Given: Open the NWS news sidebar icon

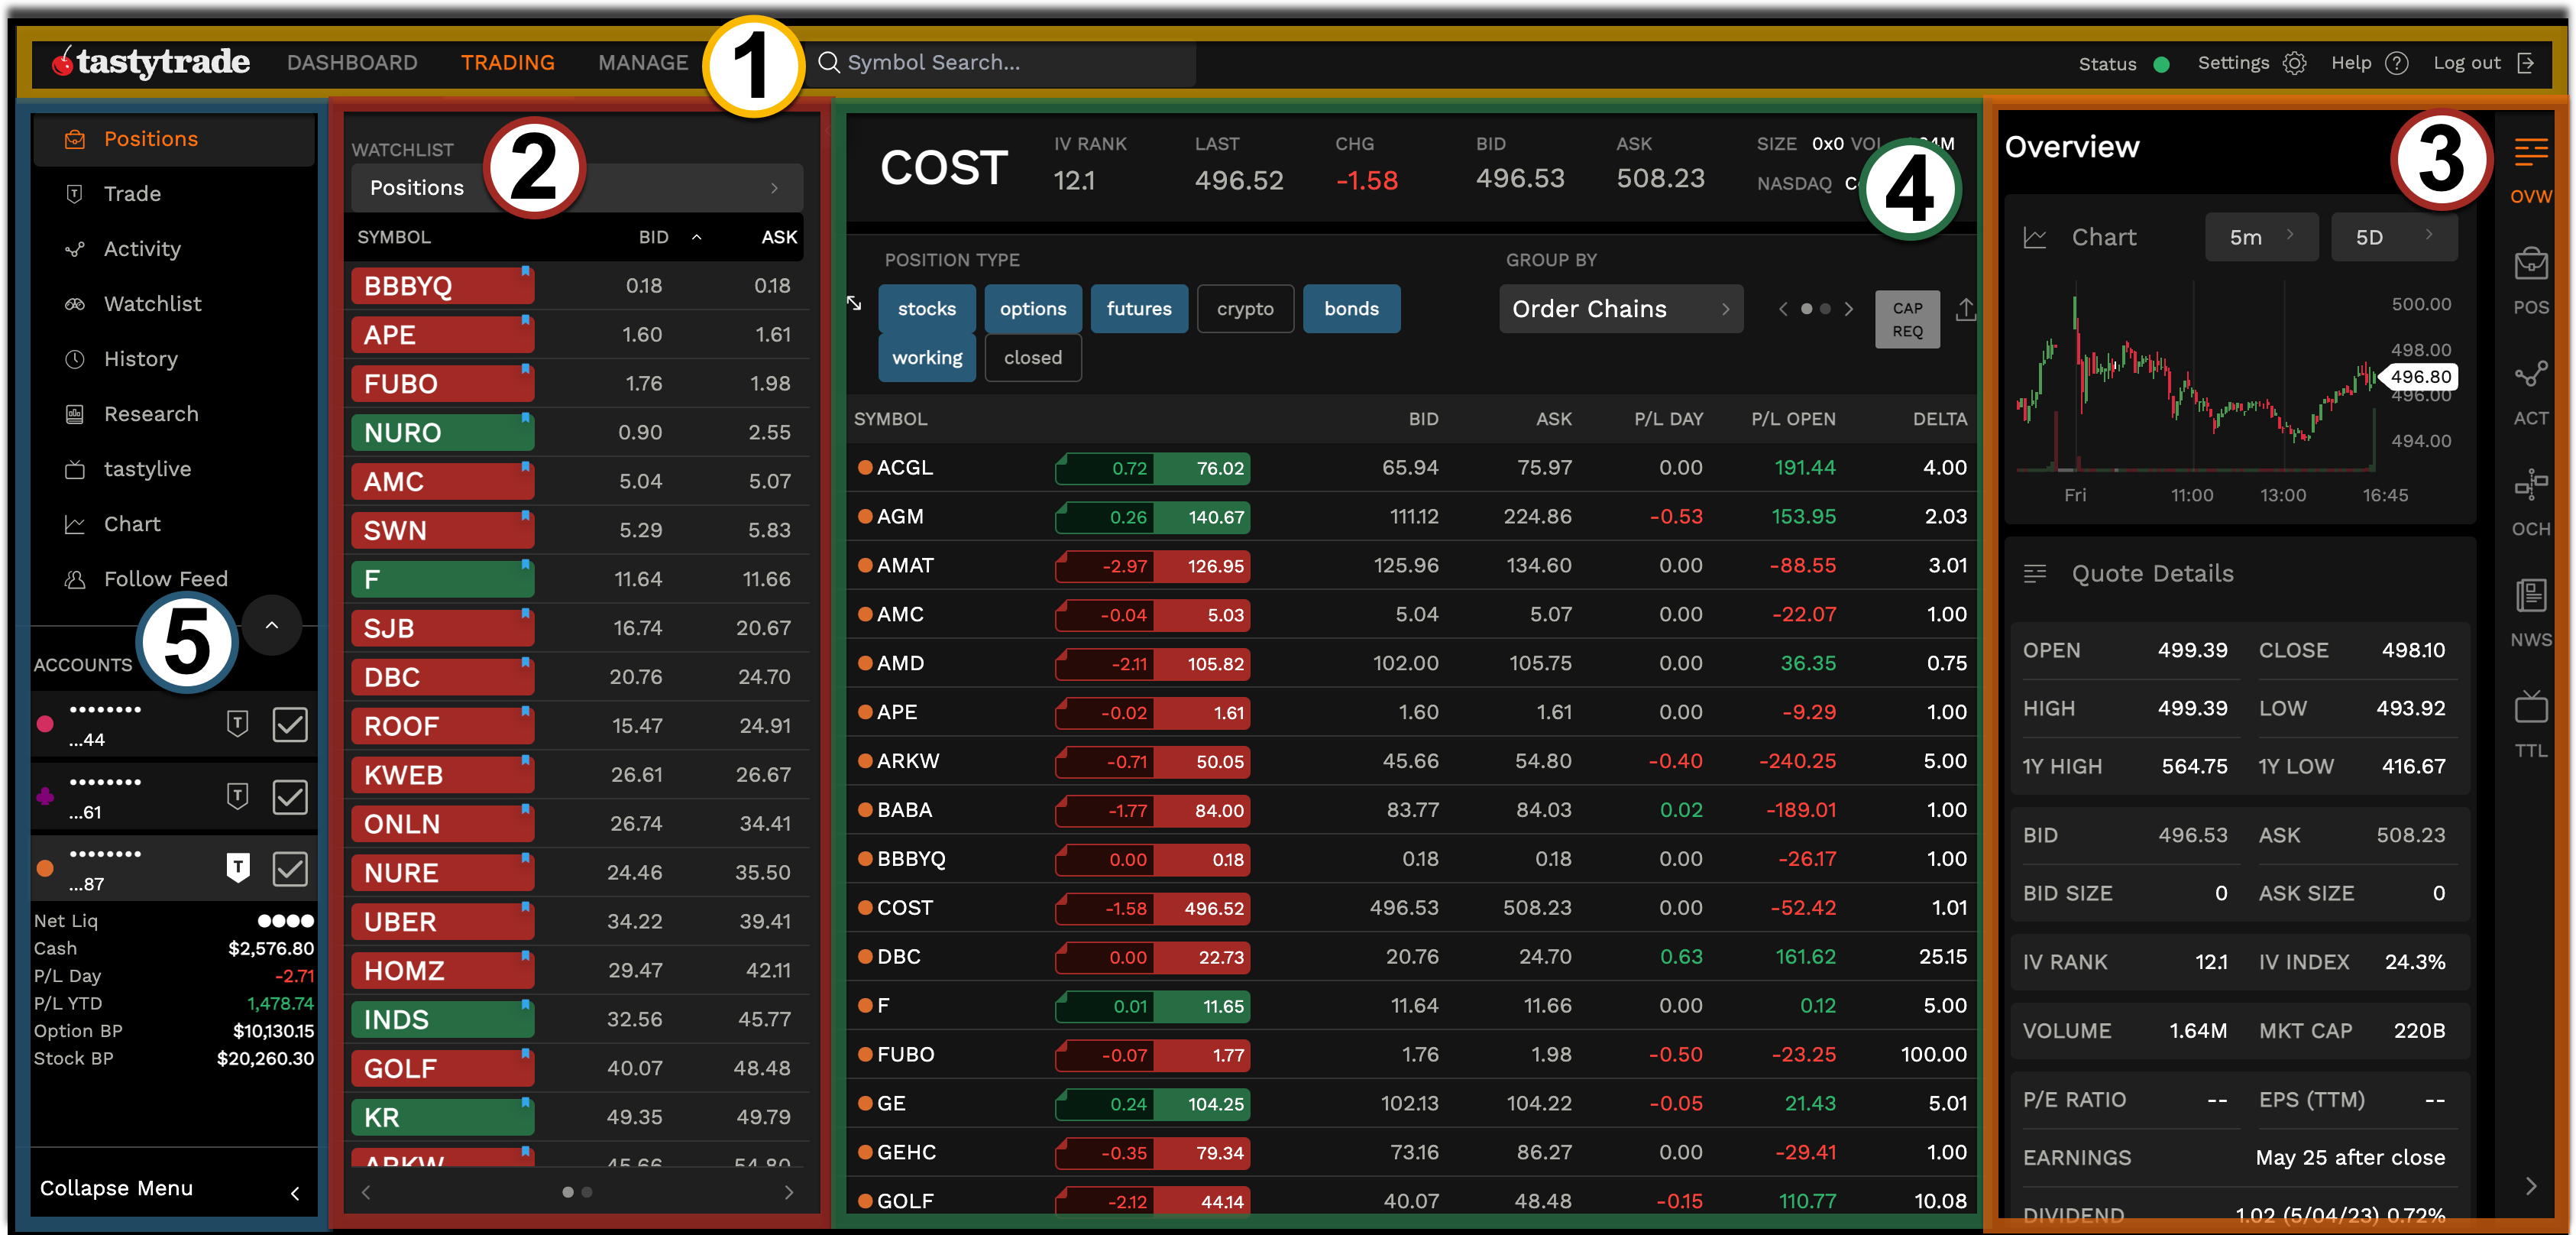Looking at the screenshot, I should (x=2530, y=597).
